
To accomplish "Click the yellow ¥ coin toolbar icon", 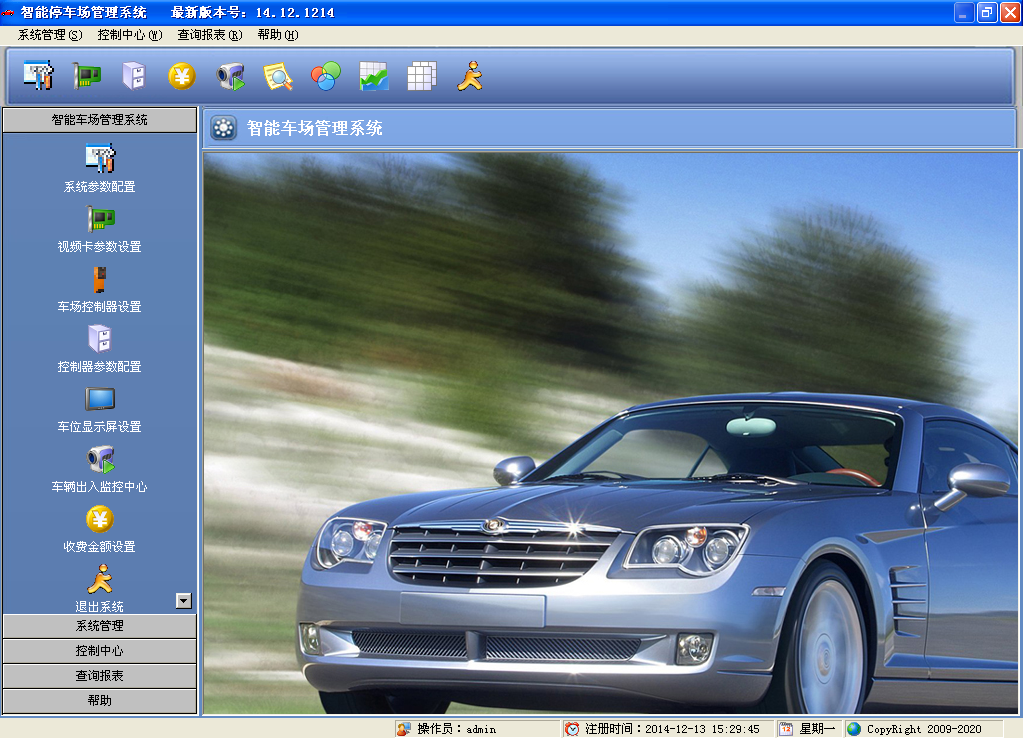I will [x=181, y=74].
